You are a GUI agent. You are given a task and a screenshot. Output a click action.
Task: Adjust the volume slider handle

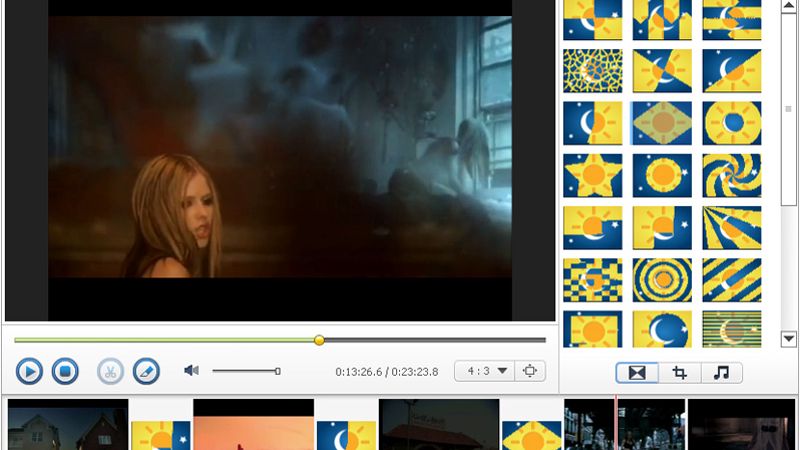[278, 371]
